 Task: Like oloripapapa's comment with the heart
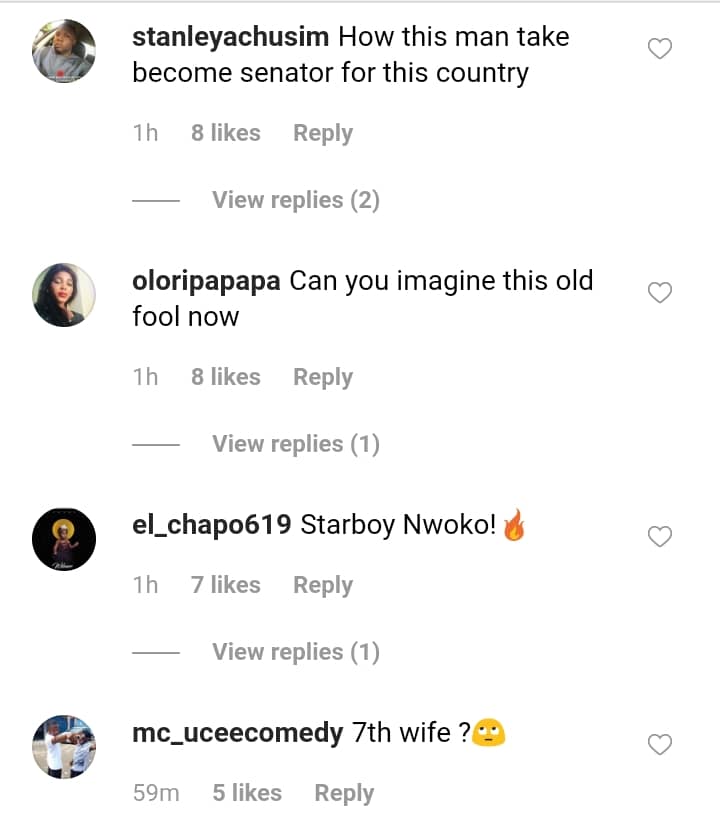(660, 292)
